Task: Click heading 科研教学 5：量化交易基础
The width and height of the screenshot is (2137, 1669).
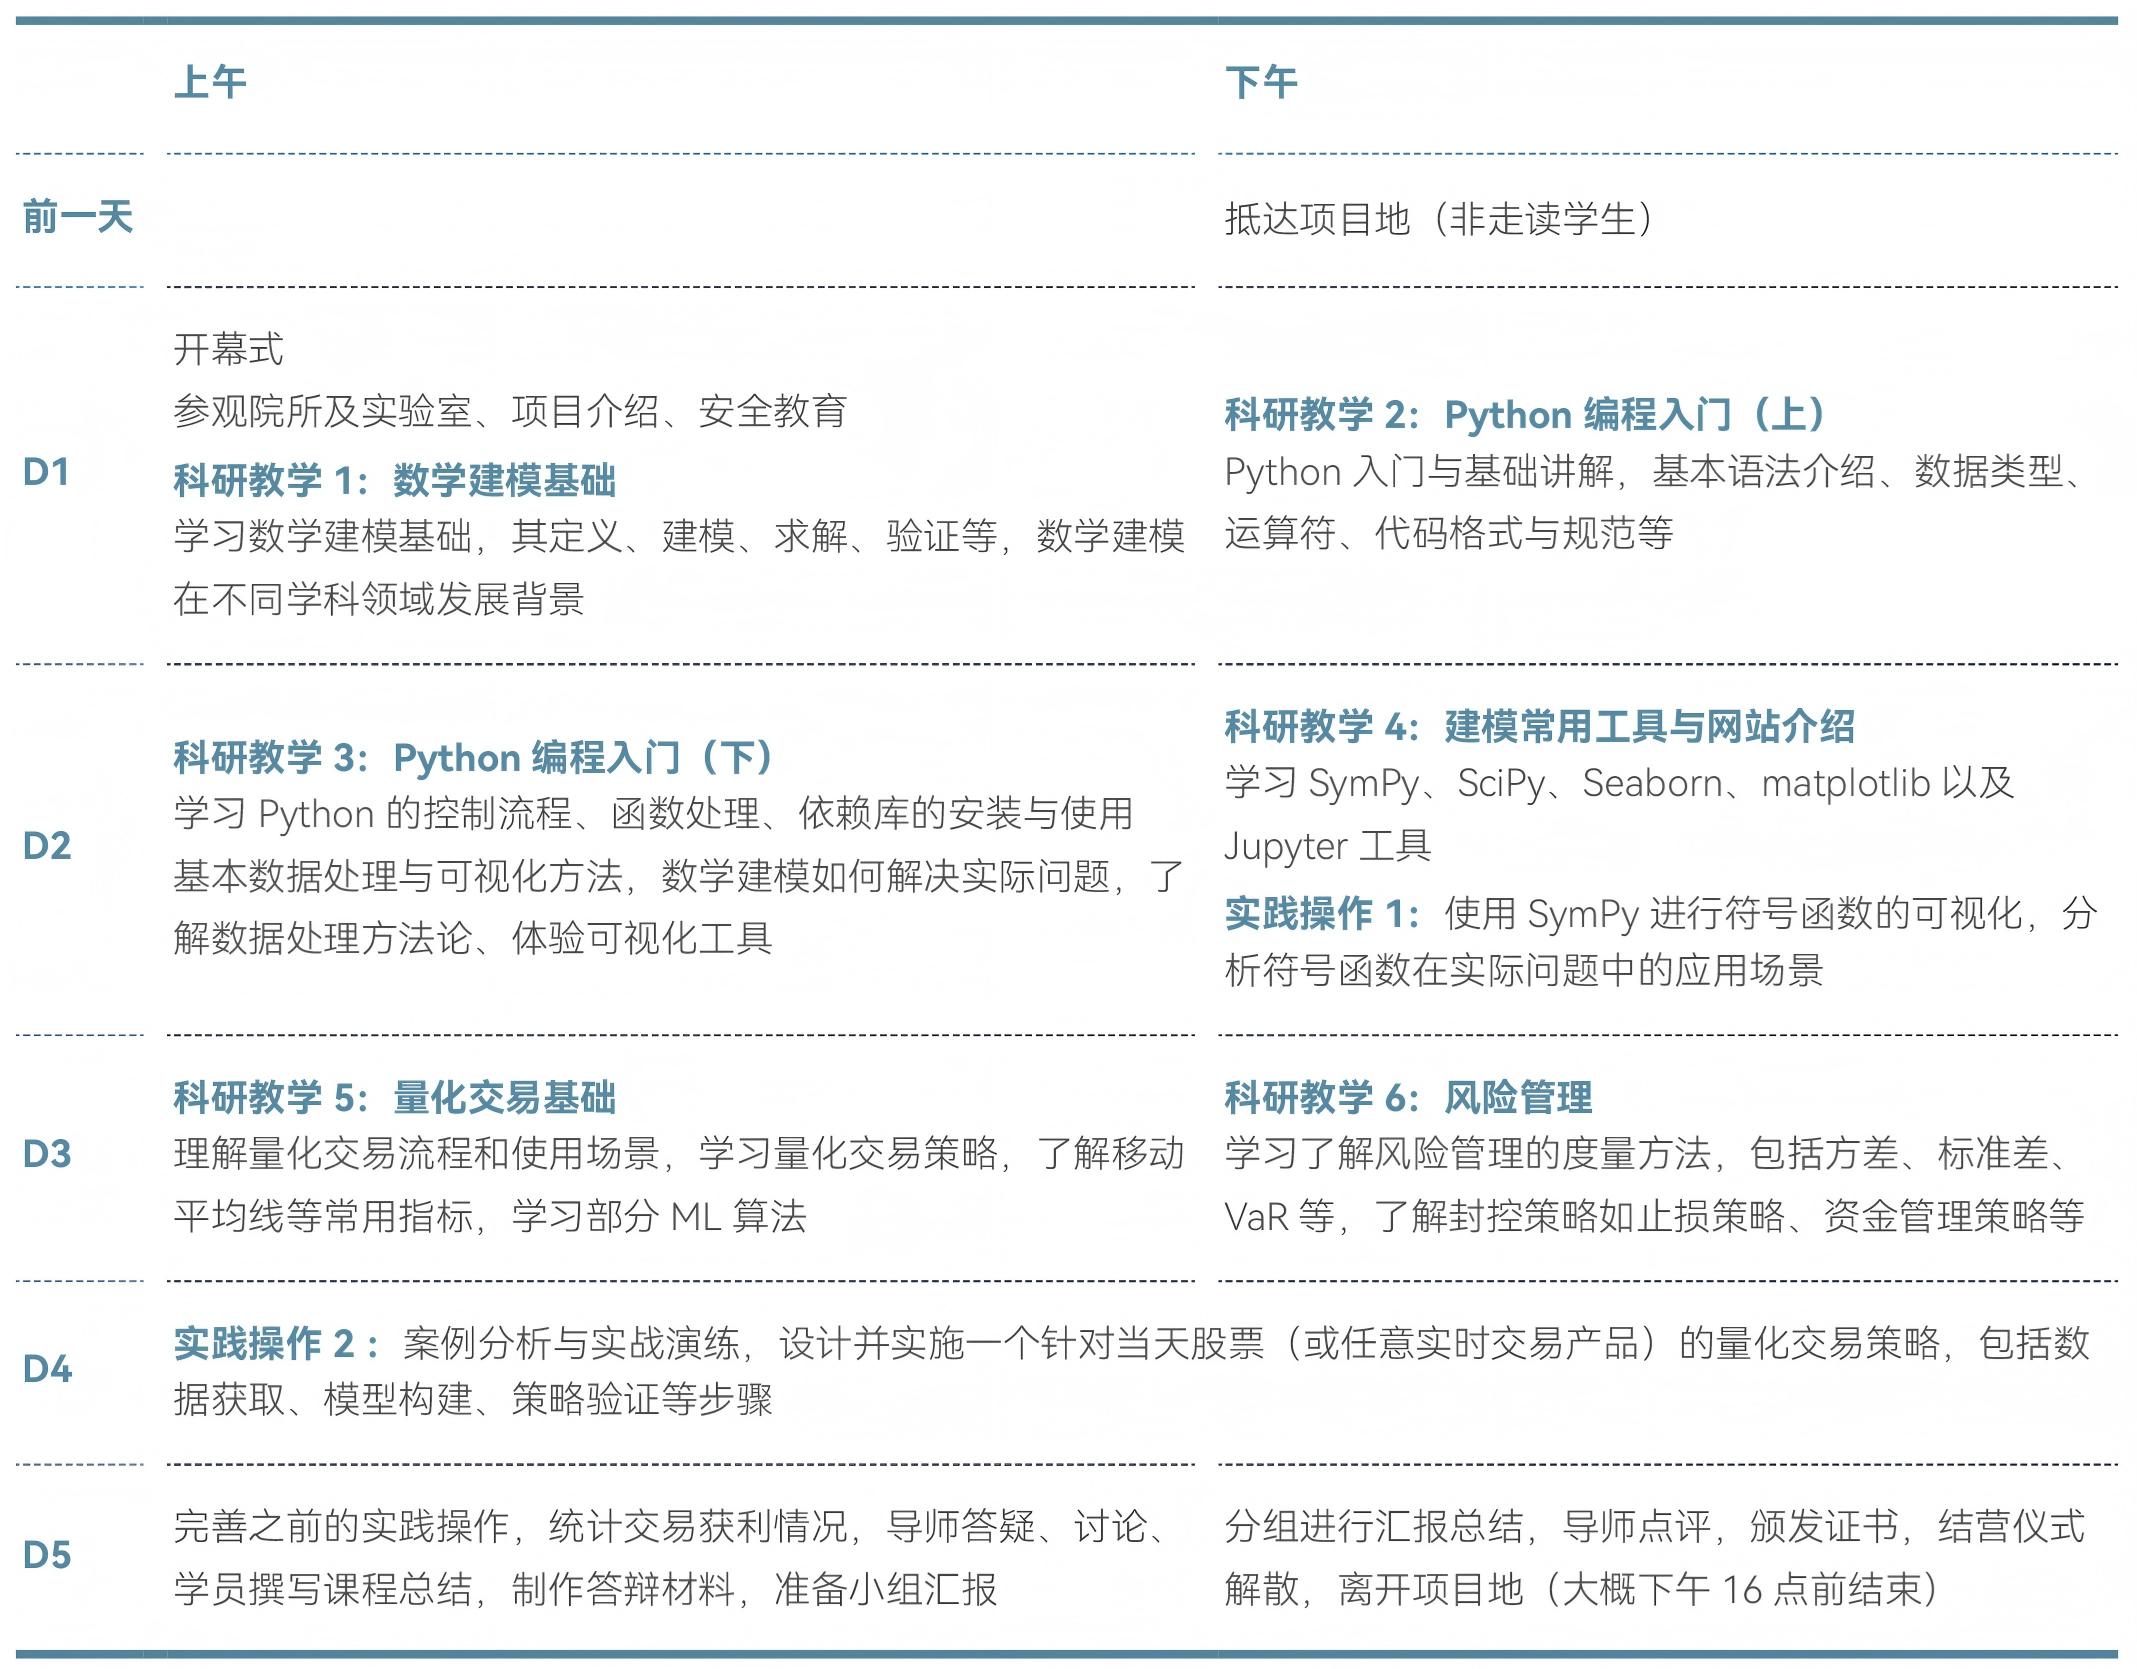Action: (x=394, y=1098)
